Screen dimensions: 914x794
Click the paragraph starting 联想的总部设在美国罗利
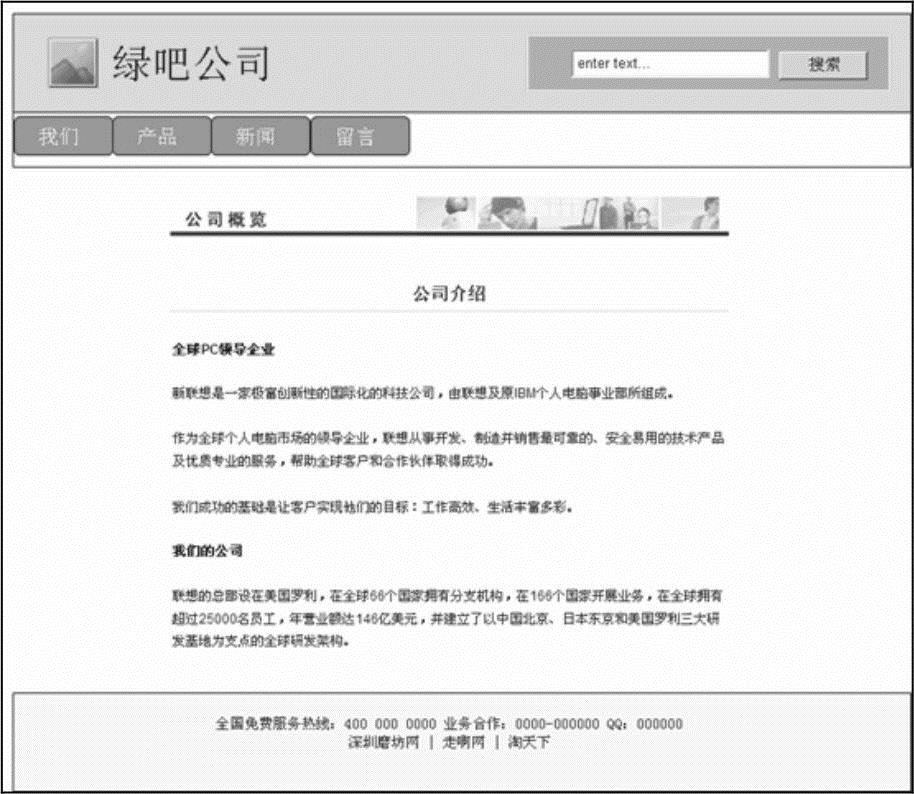[x=447, y=618]
